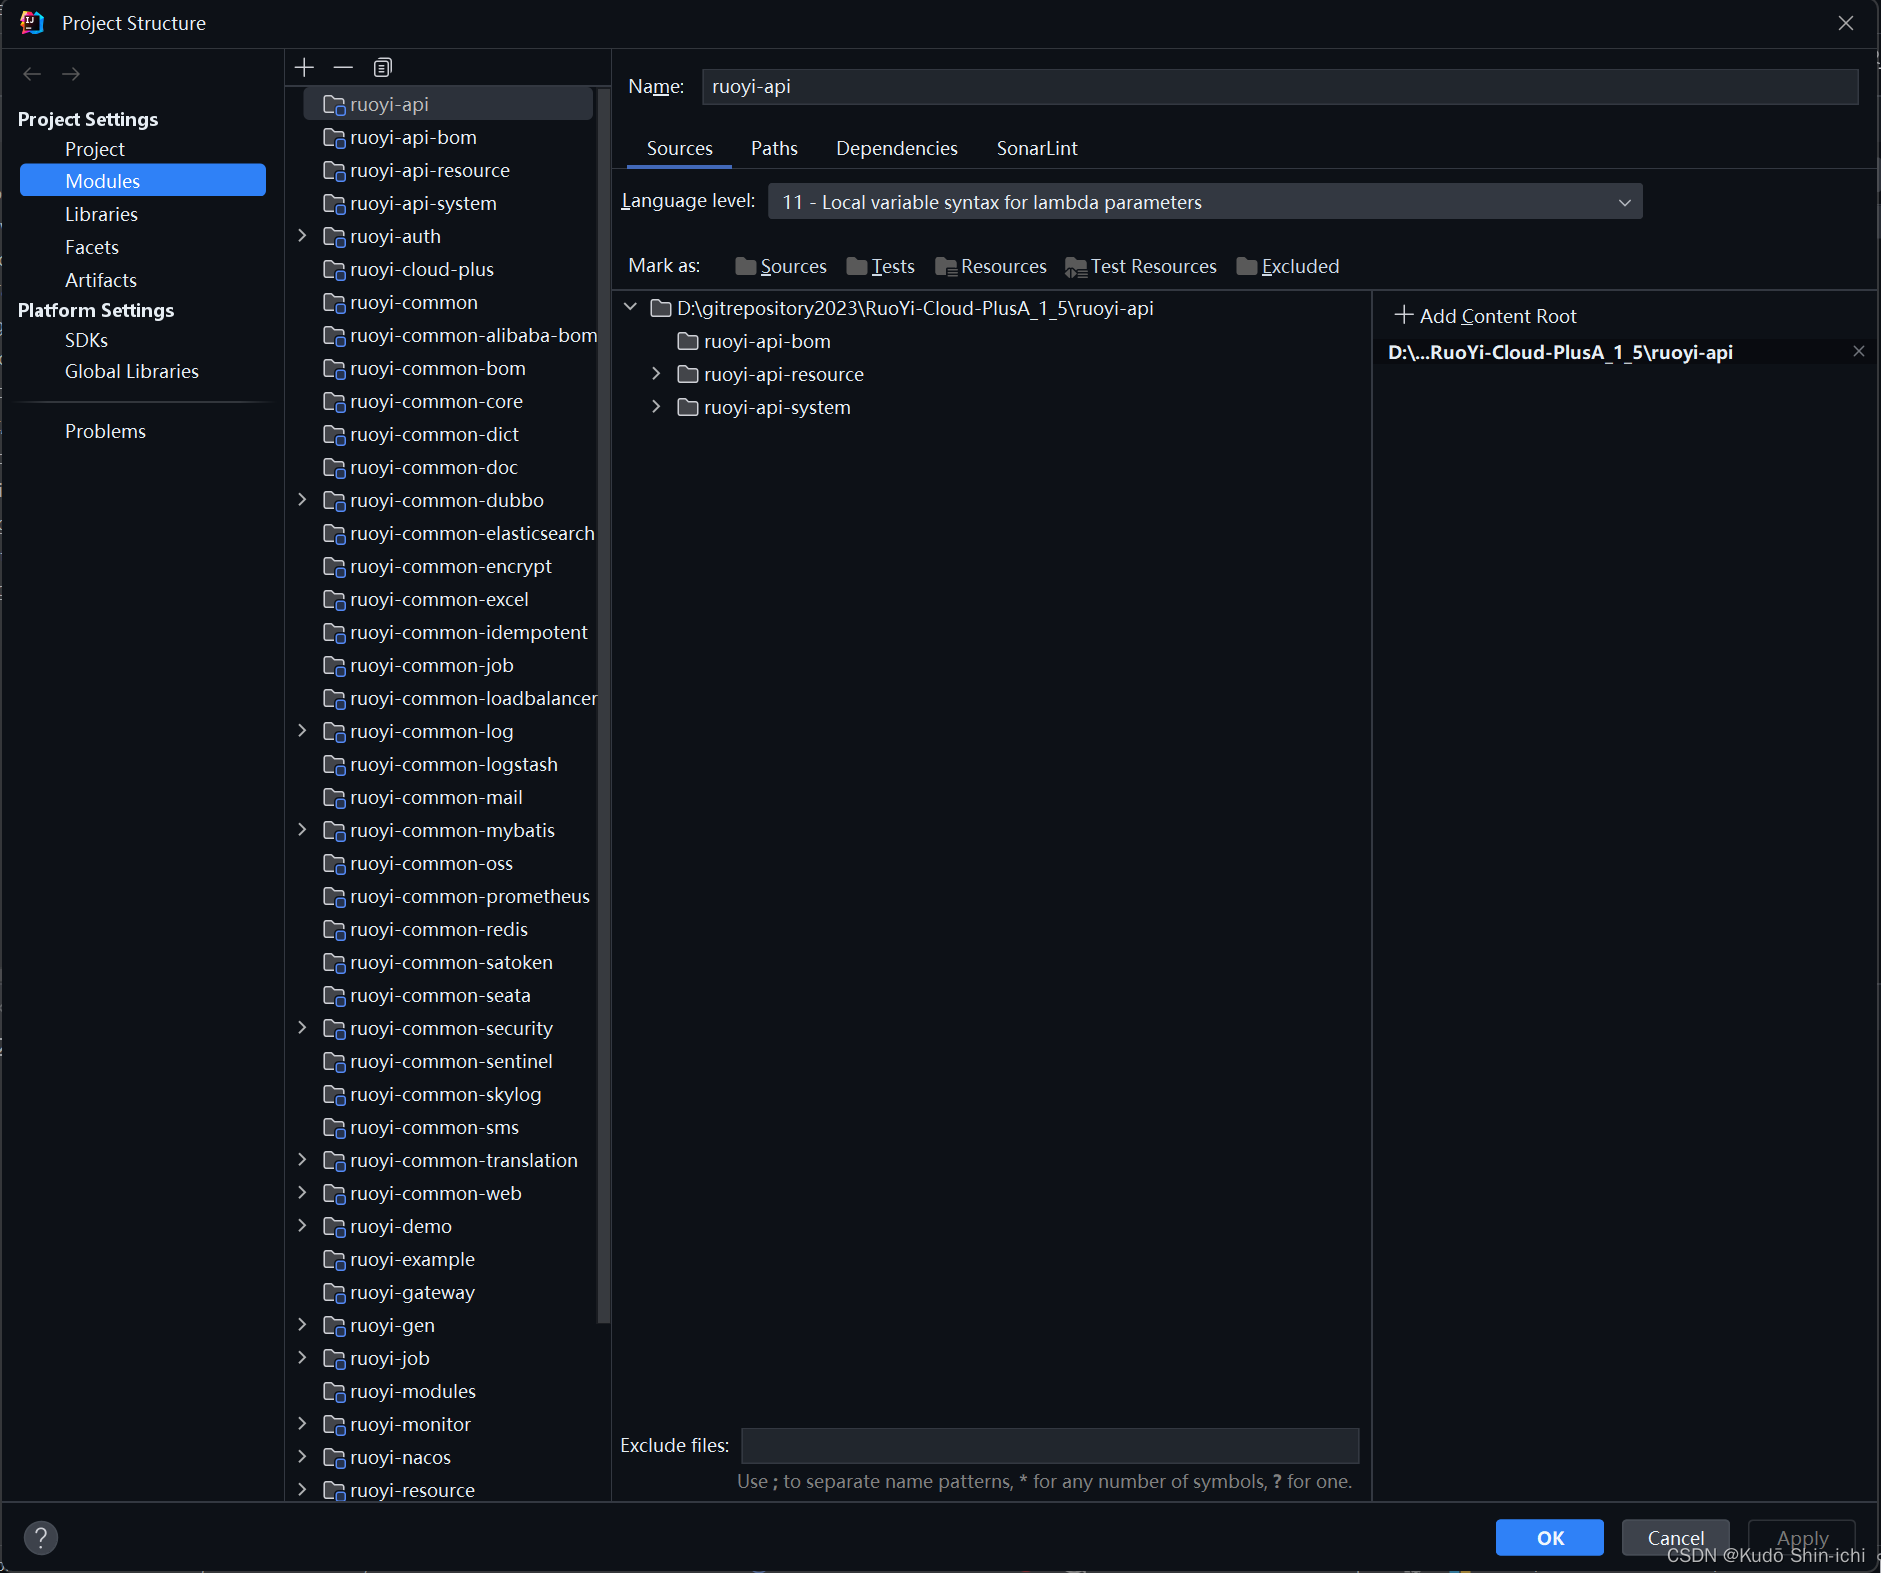This screenshot has width=1881, height=1573.
Task: Select the ruoyi-common-sentinel module
Action: pos(451,1061)
